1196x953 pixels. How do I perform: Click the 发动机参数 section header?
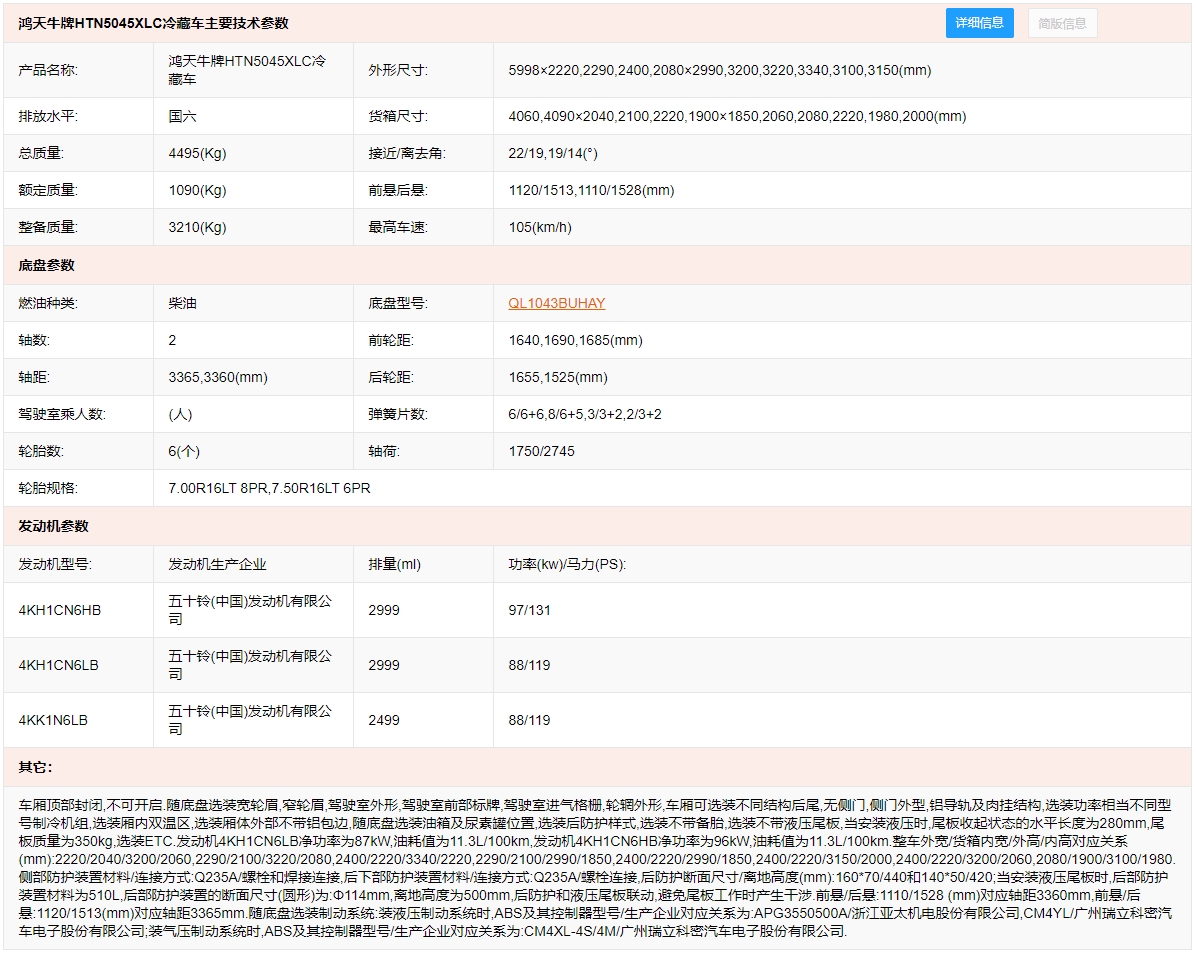[x=53, y=526]
